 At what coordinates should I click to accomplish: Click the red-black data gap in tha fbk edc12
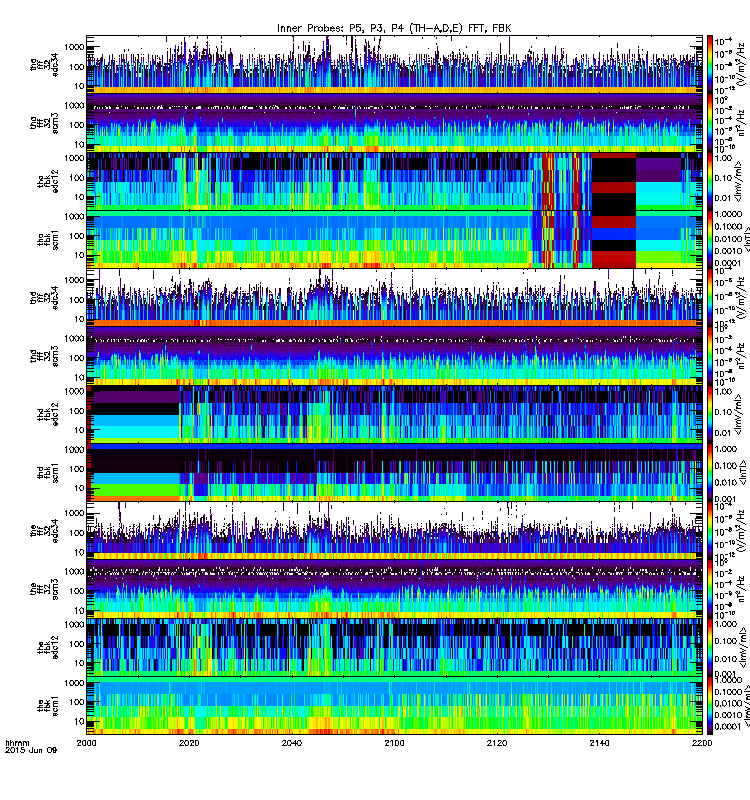click(614, 182)
